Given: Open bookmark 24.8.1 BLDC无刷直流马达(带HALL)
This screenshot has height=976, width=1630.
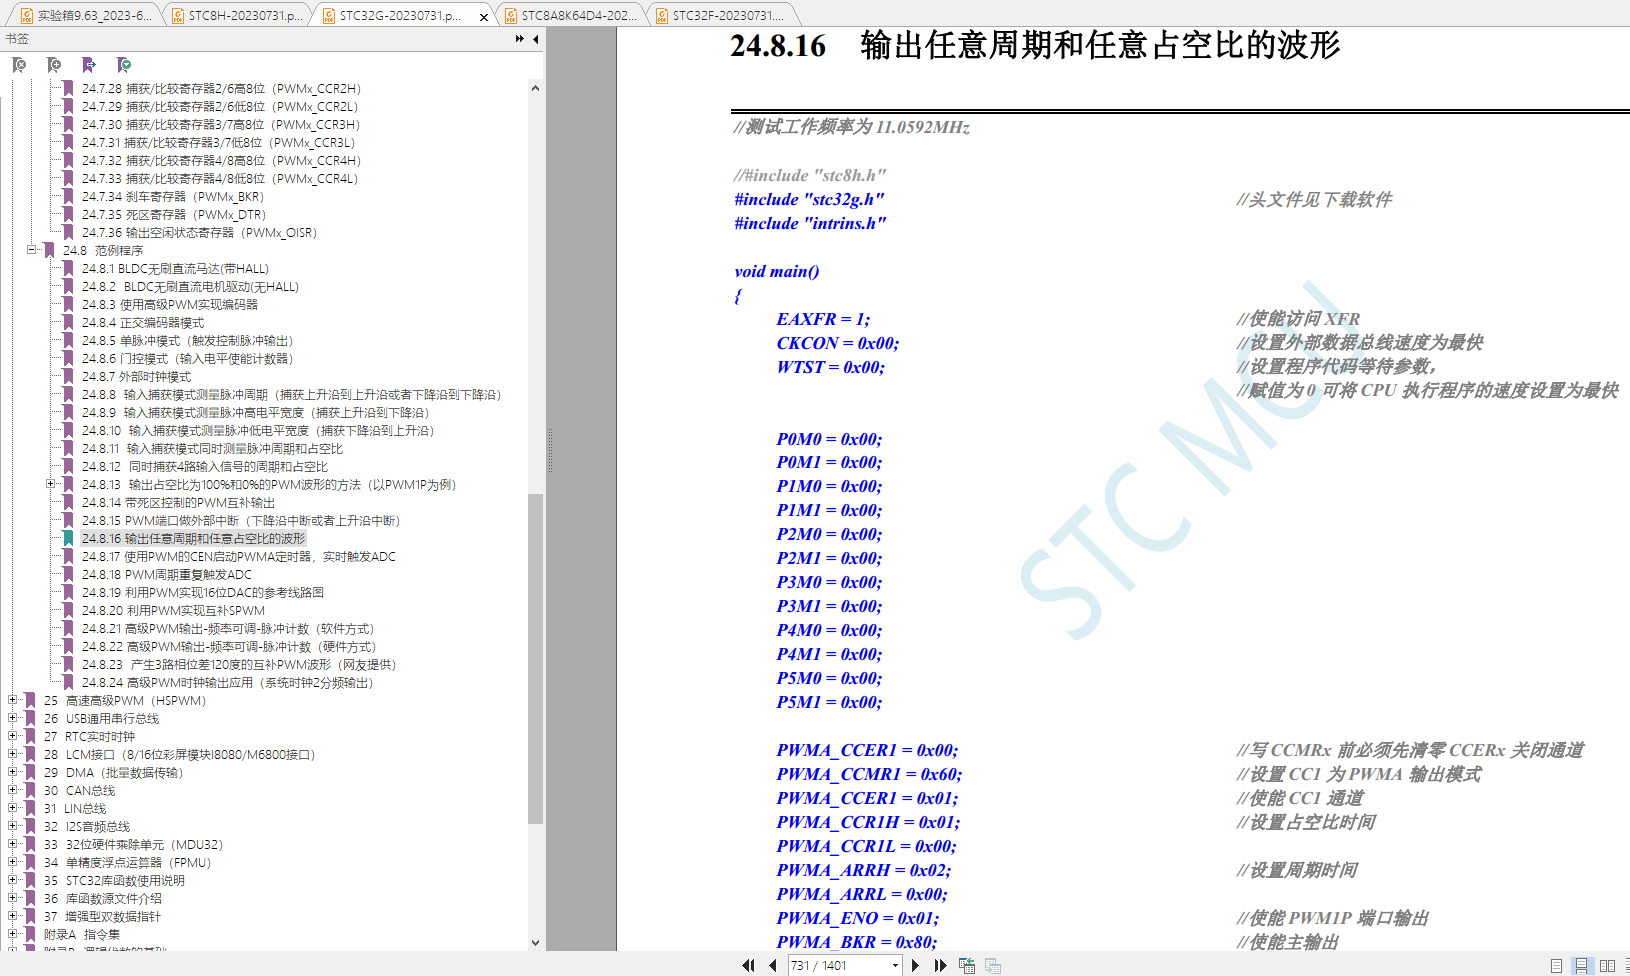Looking at the screenshot, I should tap(175, 268).
